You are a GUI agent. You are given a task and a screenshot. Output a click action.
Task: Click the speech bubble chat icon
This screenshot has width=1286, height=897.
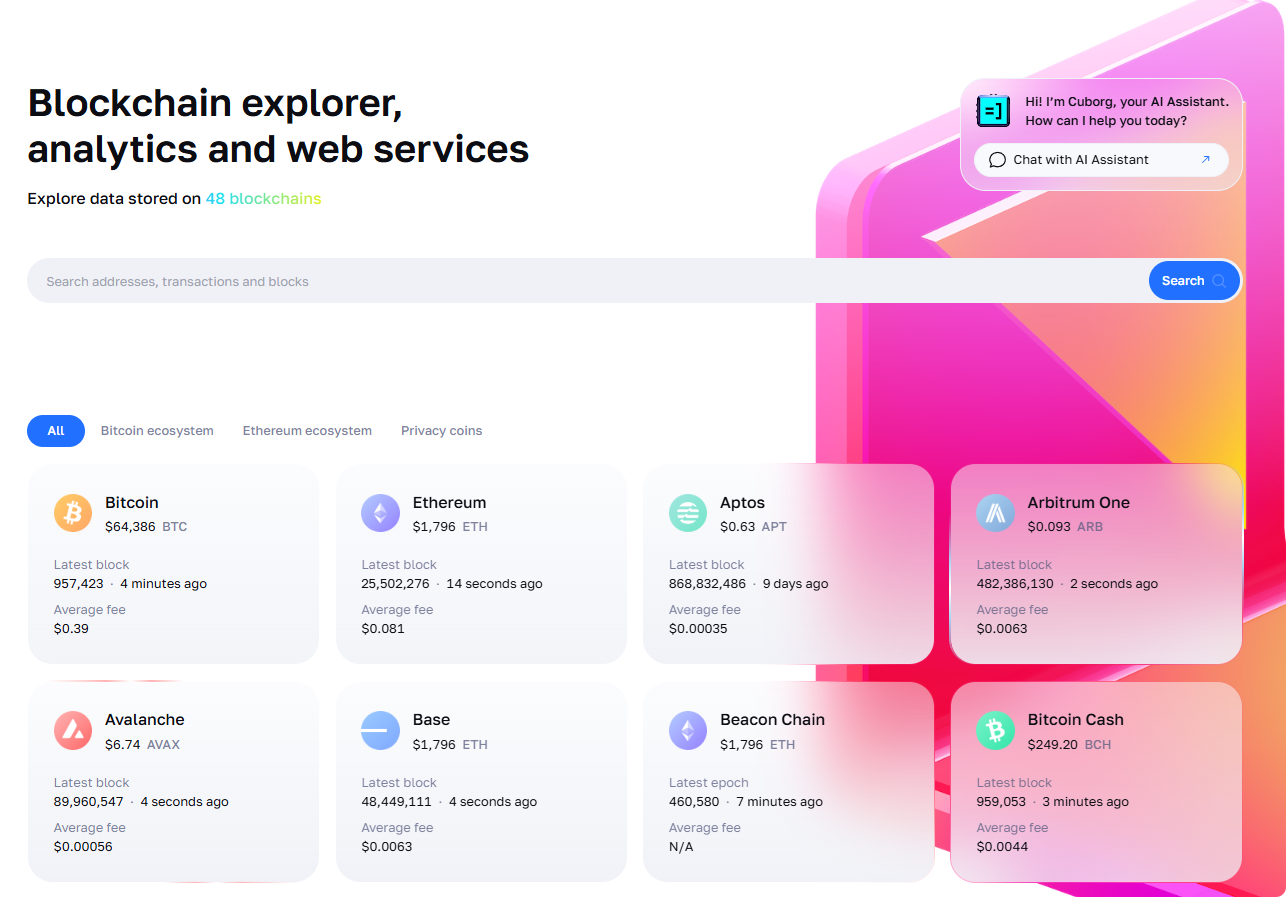997,160
